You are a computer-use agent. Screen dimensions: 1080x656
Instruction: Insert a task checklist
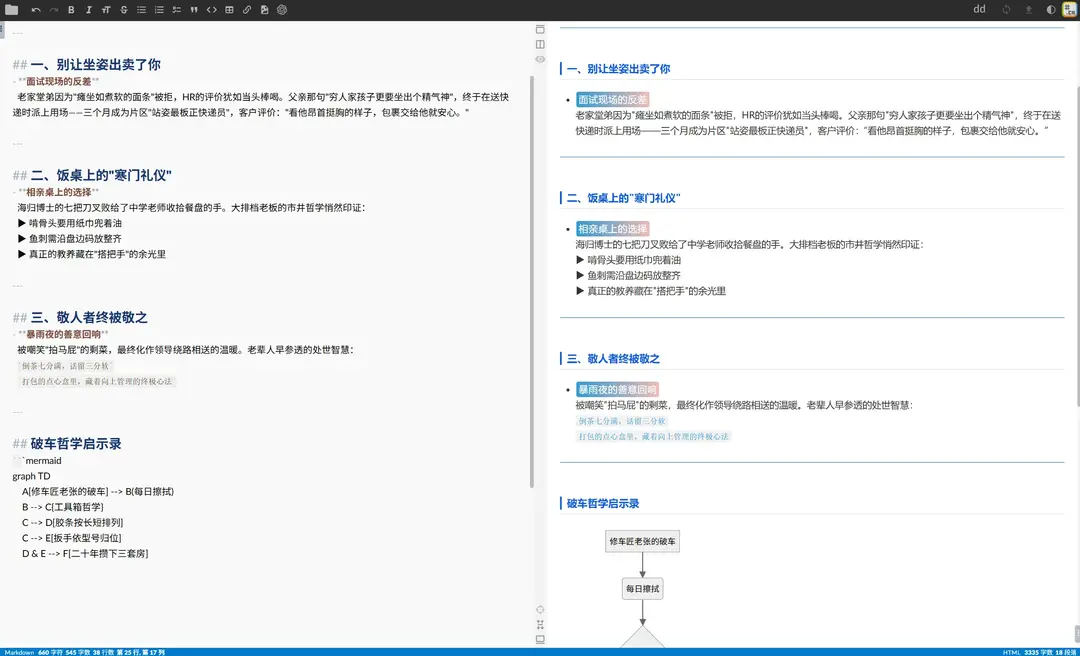[176, 9]
